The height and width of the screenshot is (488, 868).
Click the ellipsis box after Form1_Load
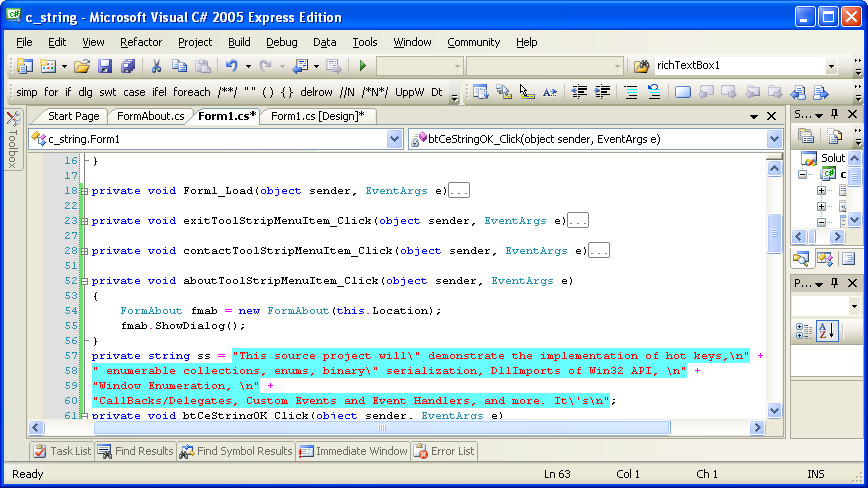click(x=459, y=191)
